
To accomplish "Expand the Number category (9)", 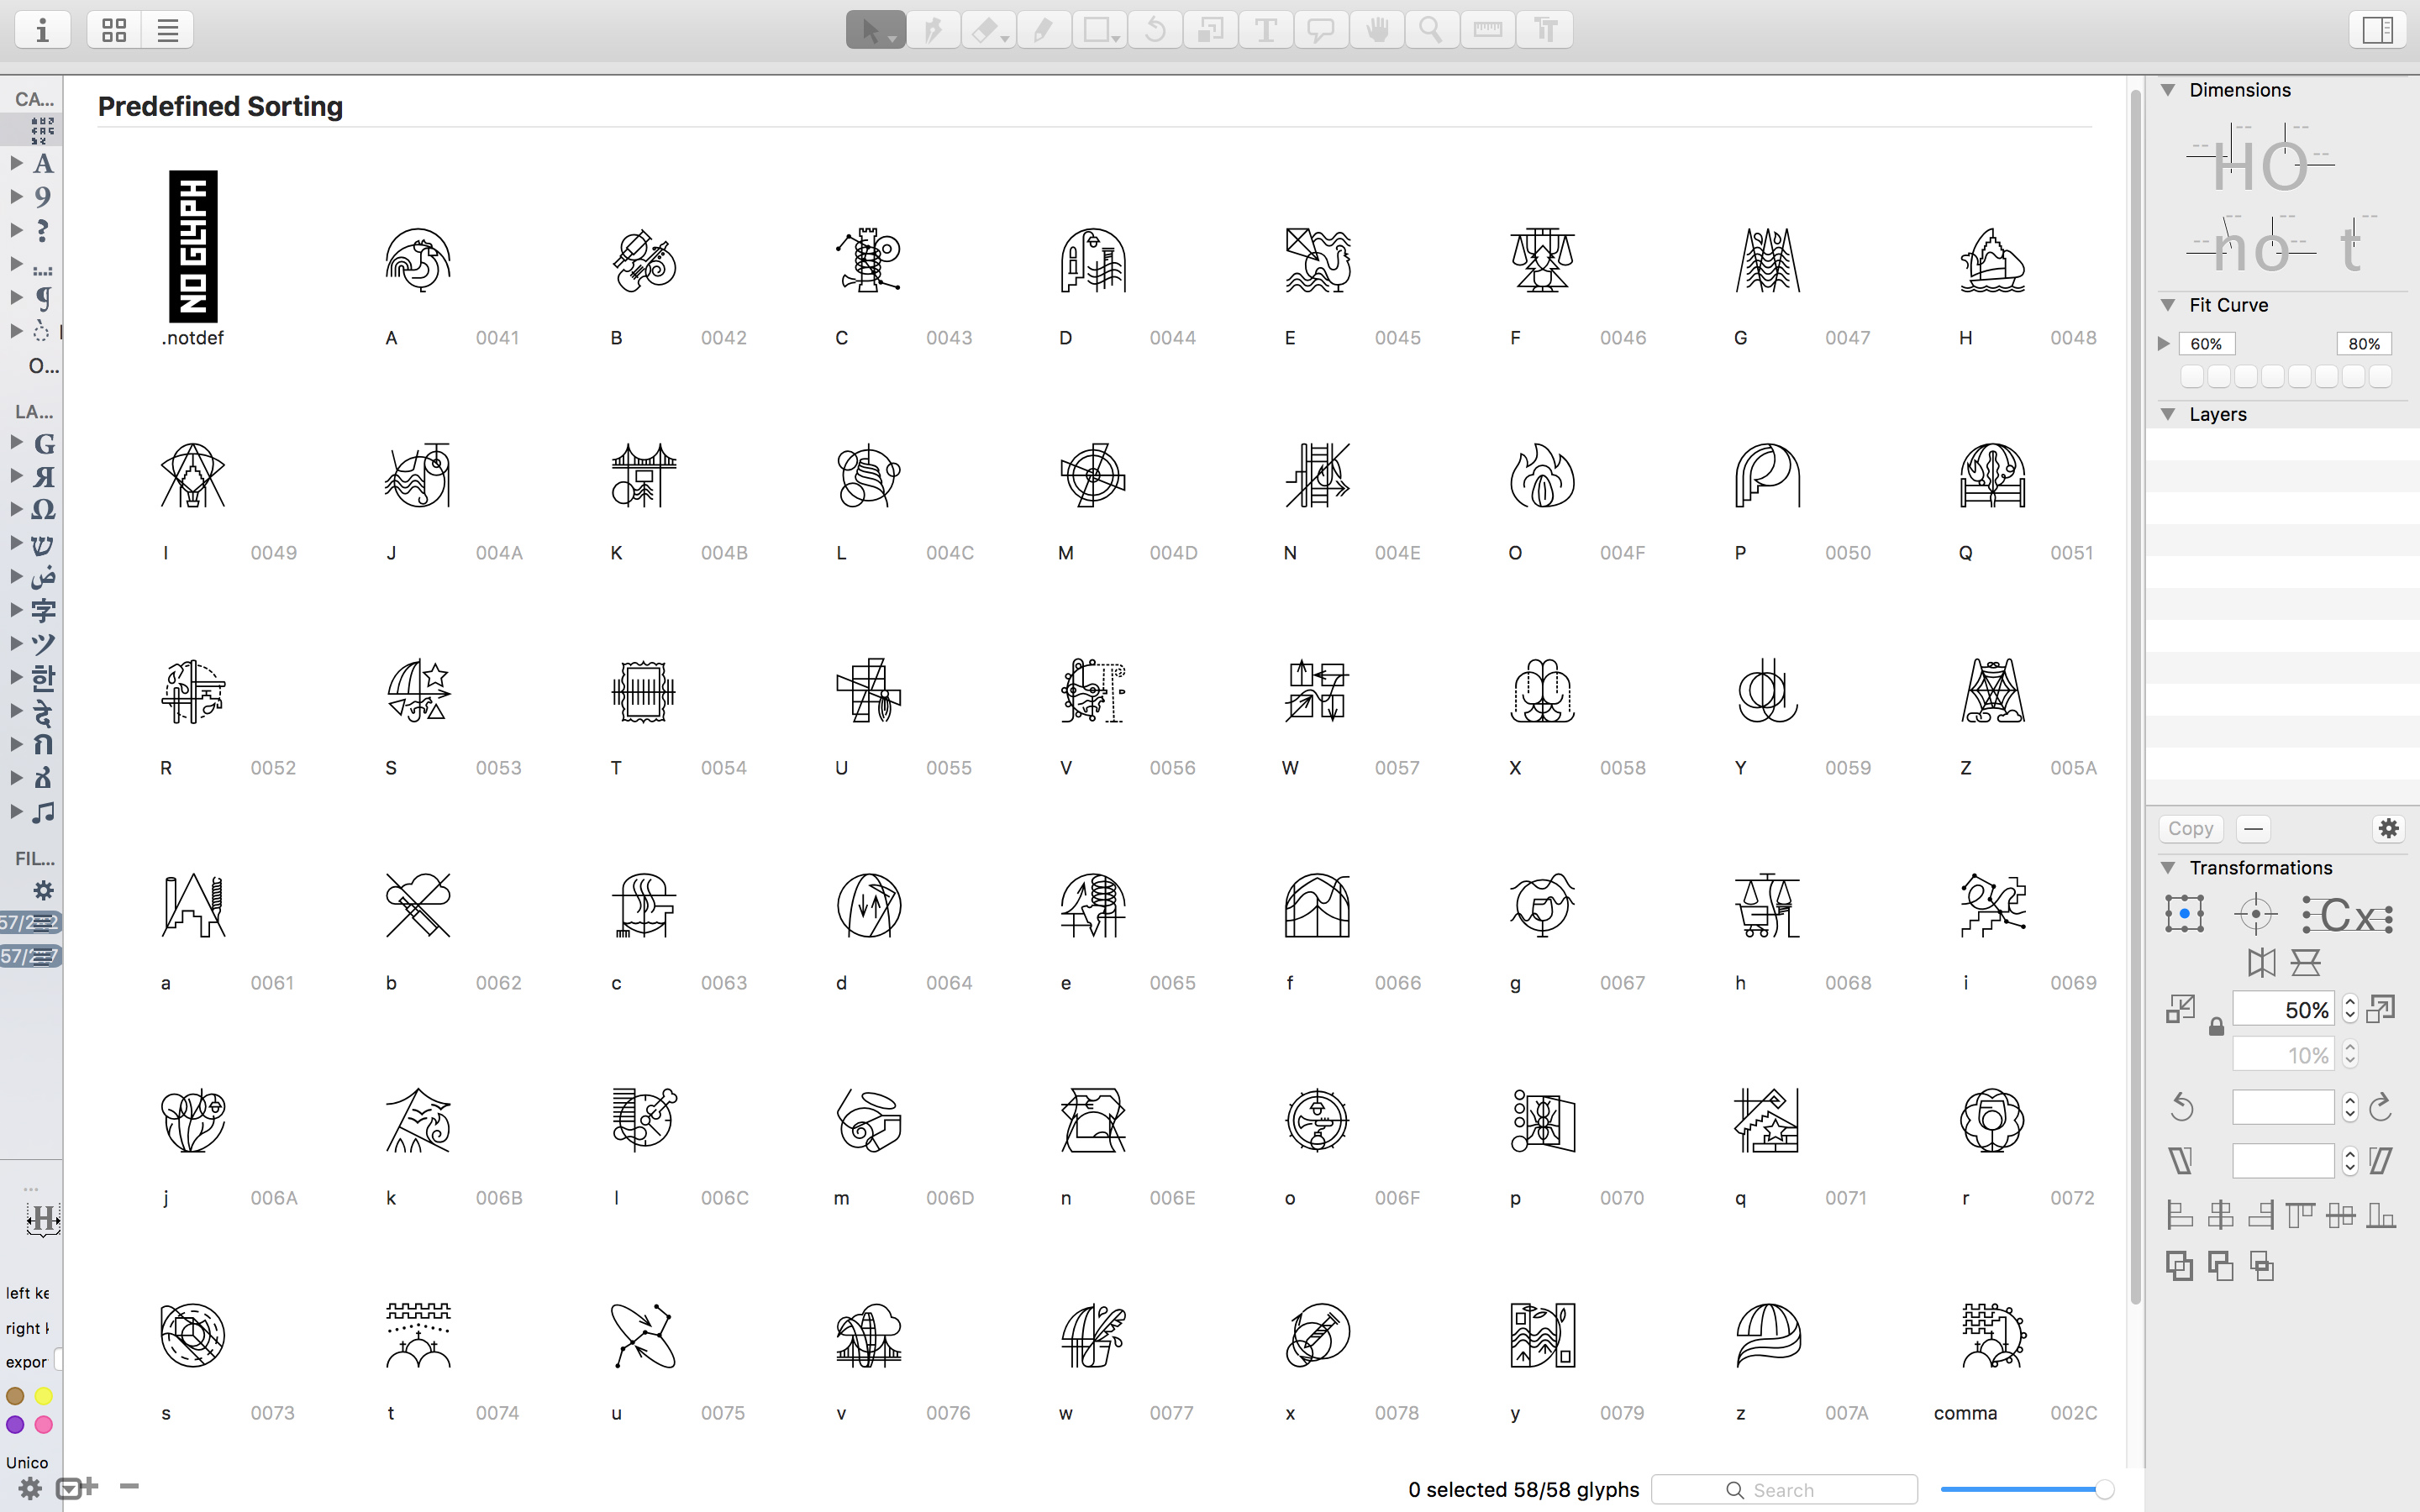I will [16, 197].
